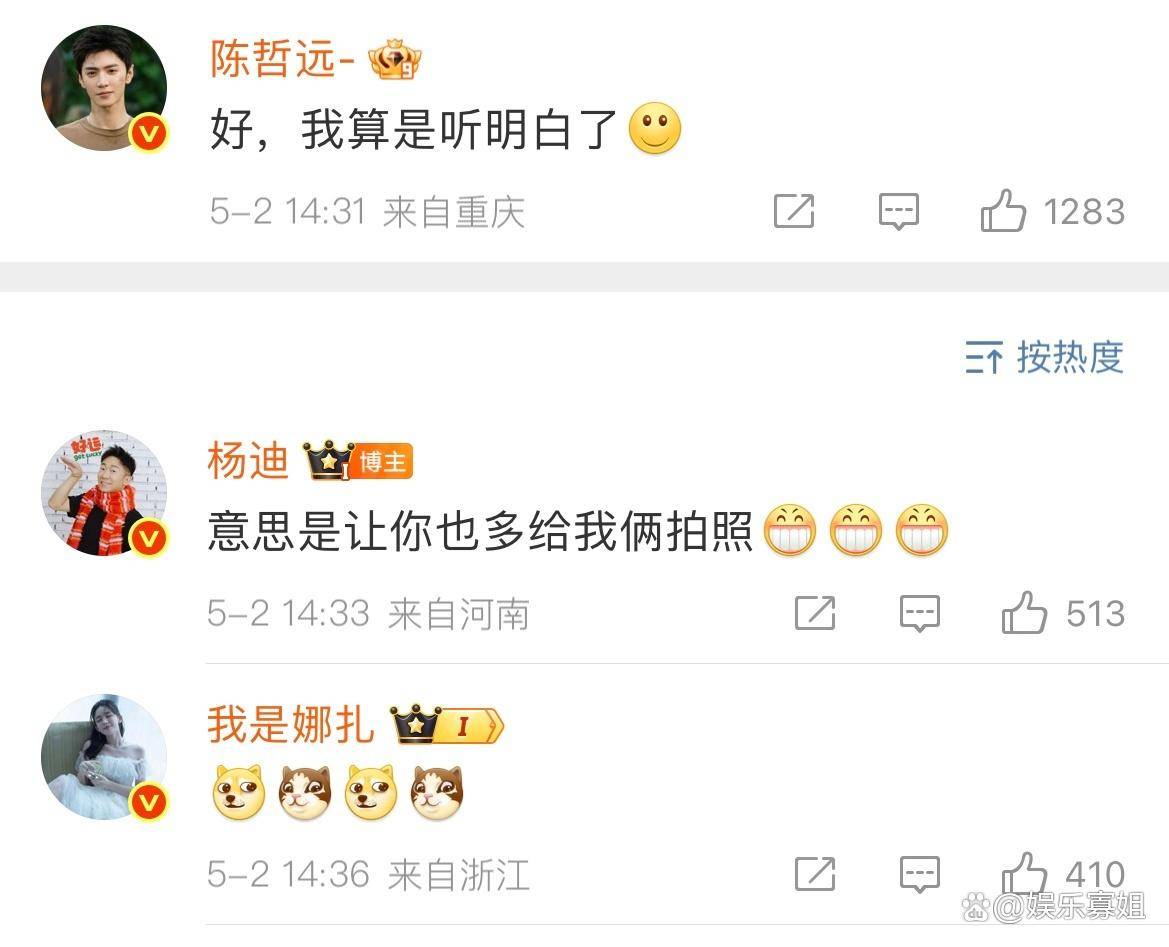Open the 按热度 sort dropdown

pyautogui.click(x=1044, y=357)
